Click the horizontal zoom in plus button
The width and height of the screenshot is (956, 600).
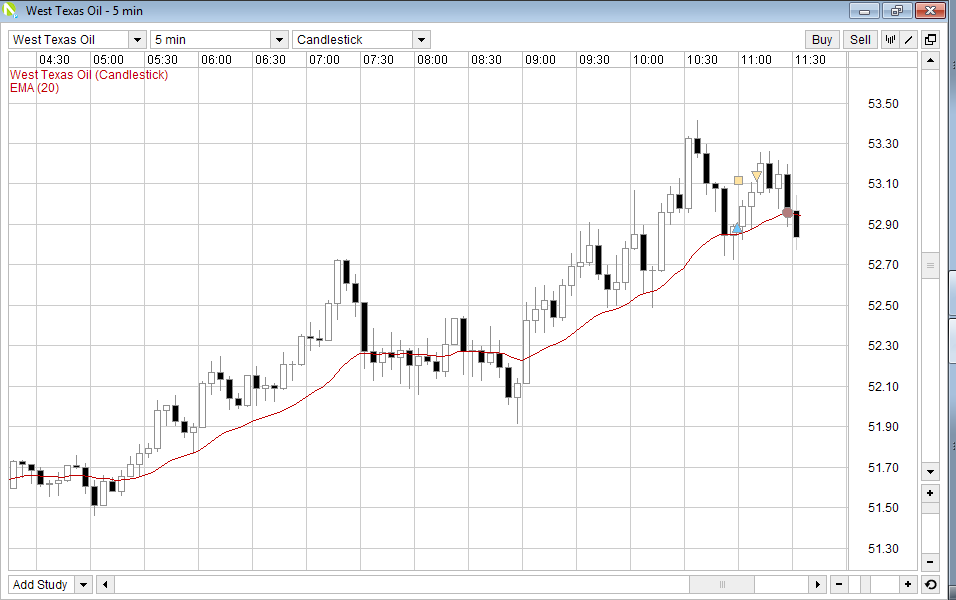(908, 585)
